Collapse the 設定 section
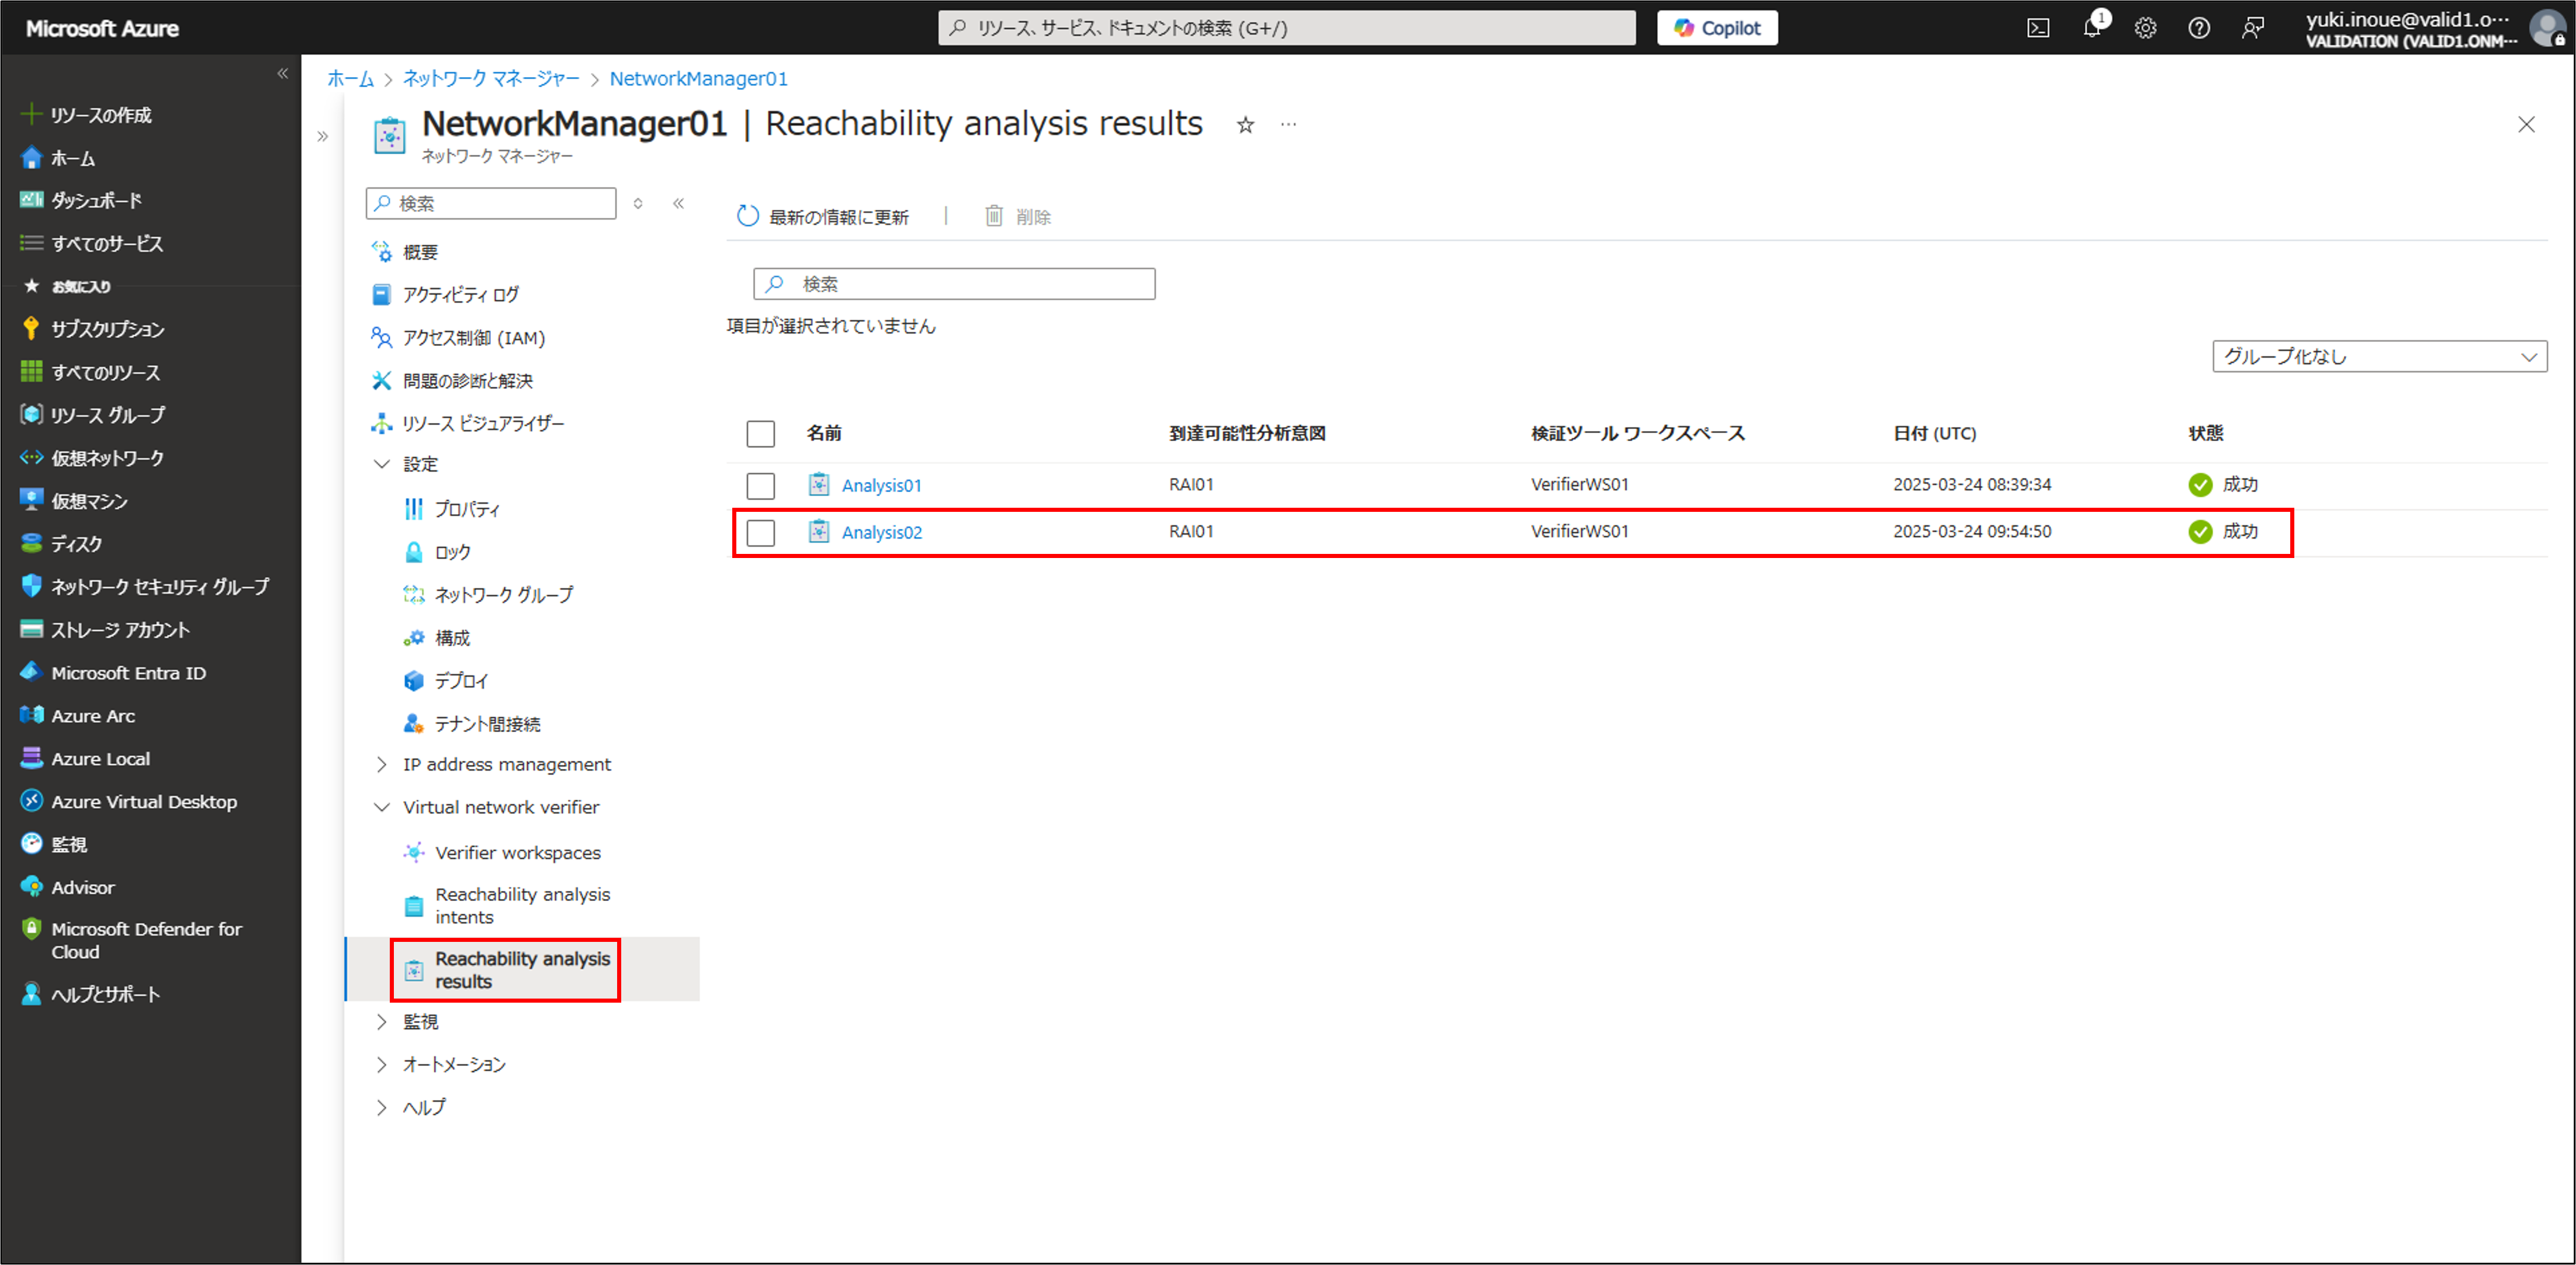The width and height of the screenshot is (2576, 1265). 381,464
